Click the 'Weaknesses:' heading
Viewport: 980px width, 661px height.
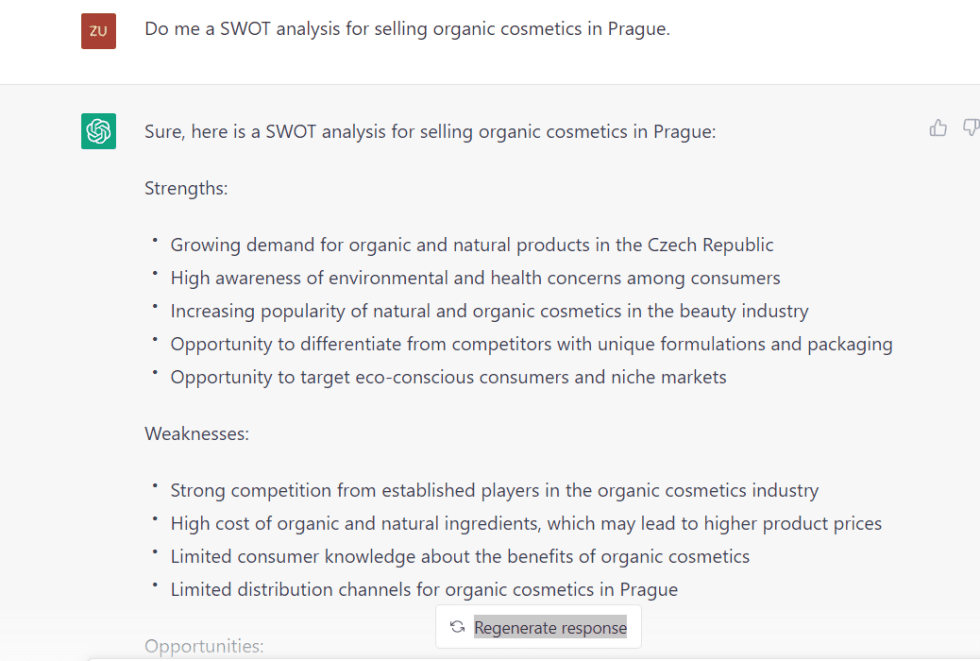tap(197, 434)
